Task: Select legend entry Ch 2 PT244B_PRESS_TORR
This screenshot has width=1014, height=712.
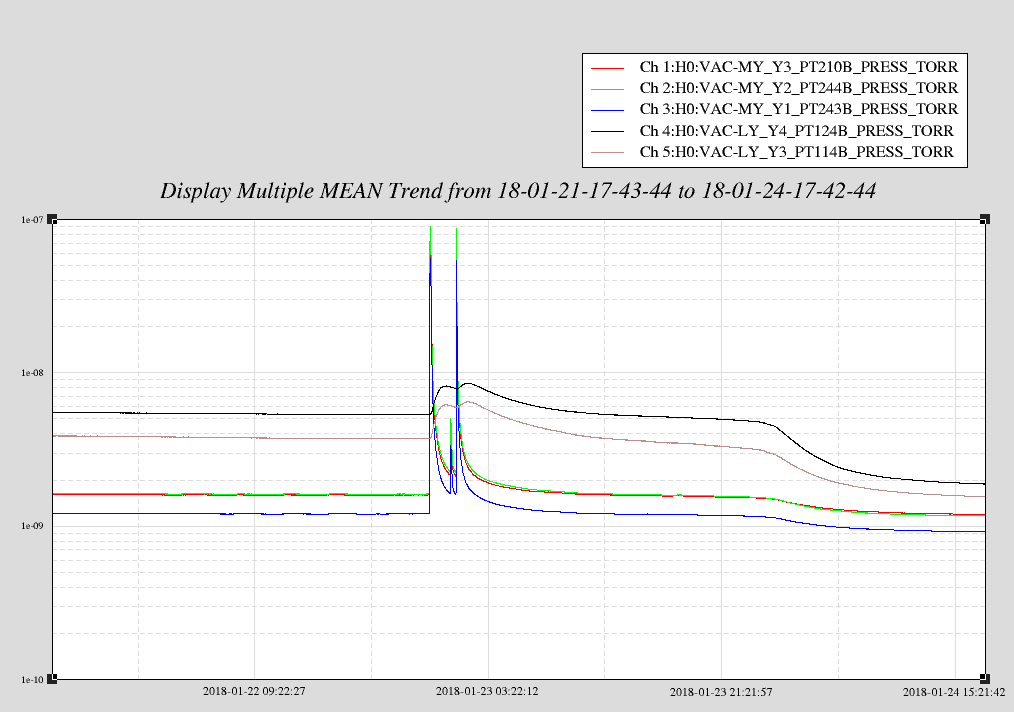Action: coord(798,88)
